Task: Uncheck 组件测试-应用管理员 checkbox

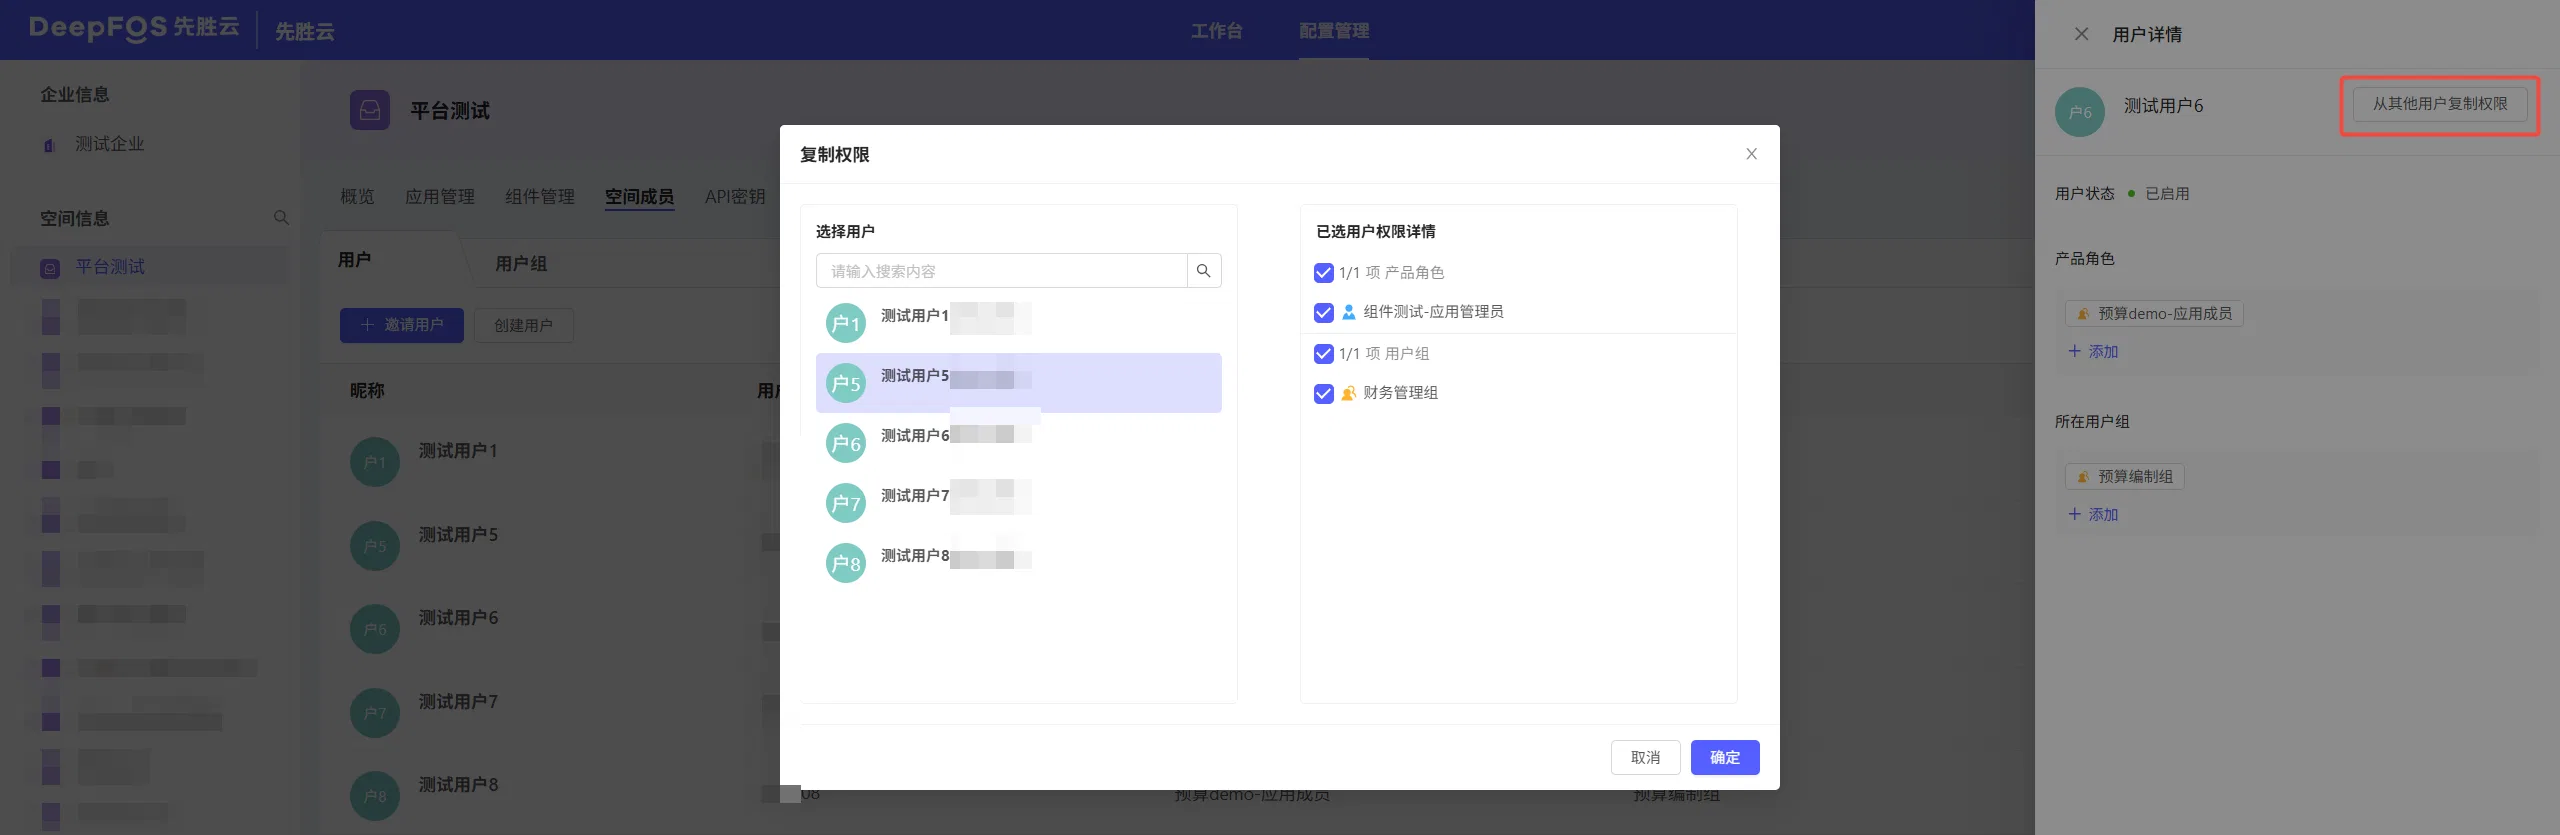Action: pyautogui.click(x=1323, y=313)
